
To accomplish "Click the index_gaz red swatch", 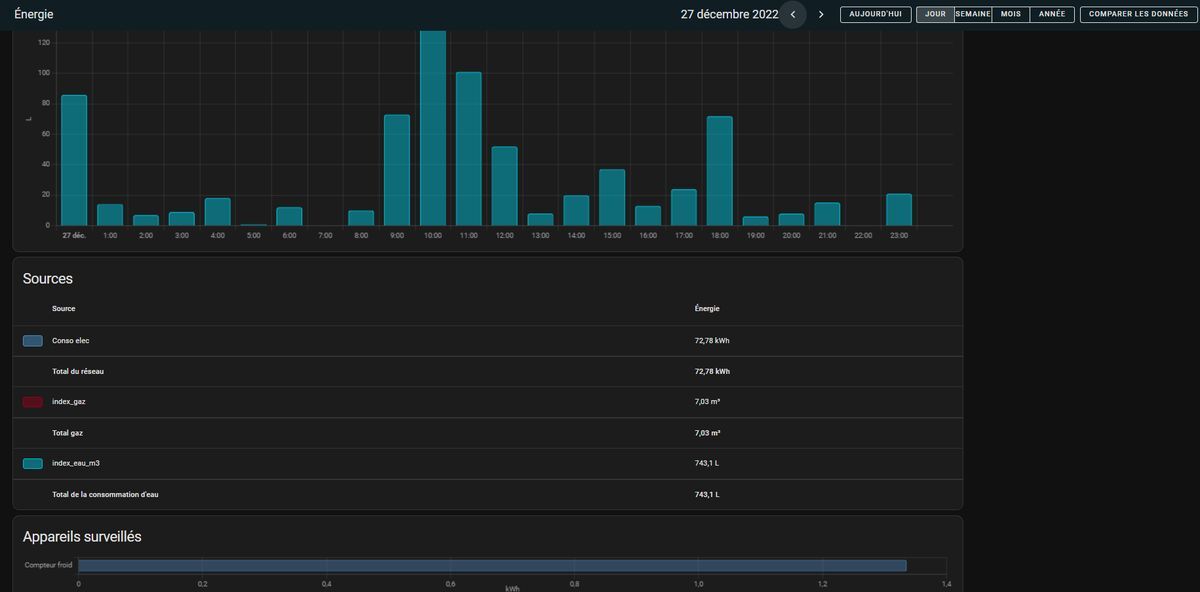I will coord(32,402).
